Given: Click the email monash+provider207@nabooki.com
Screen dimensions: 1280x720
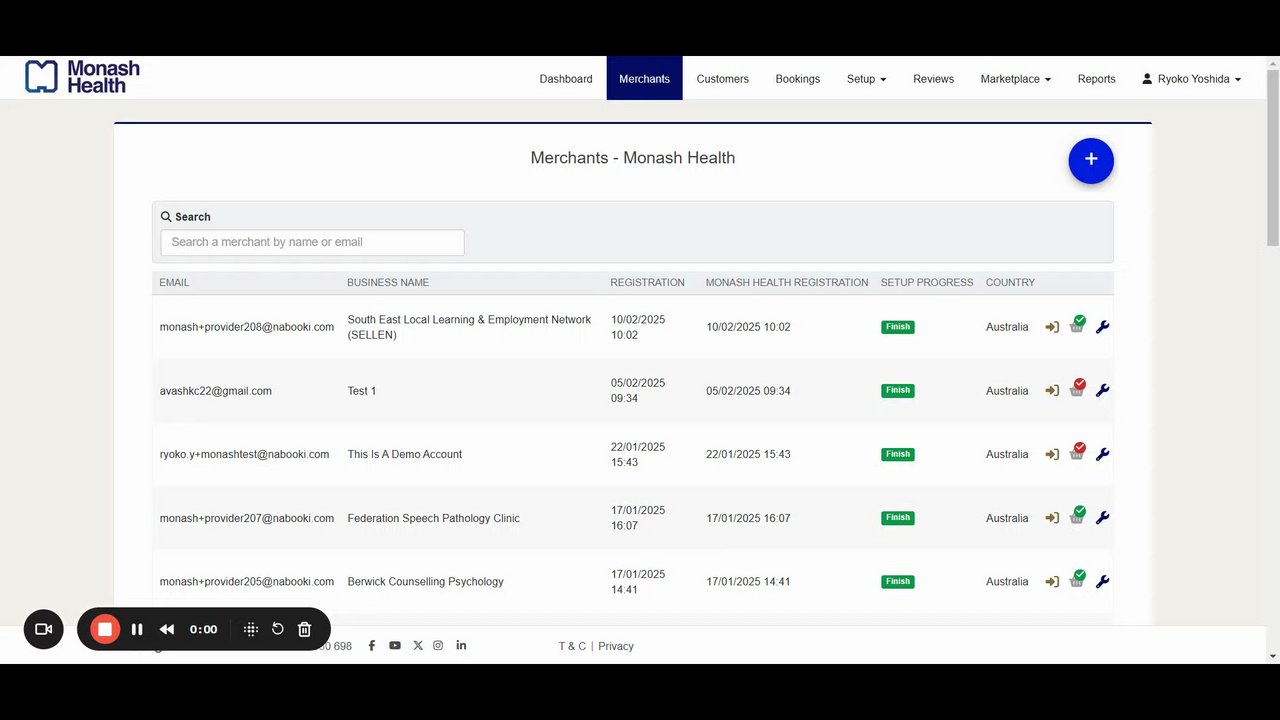Looking at the screenshot, I should point(247,518).
